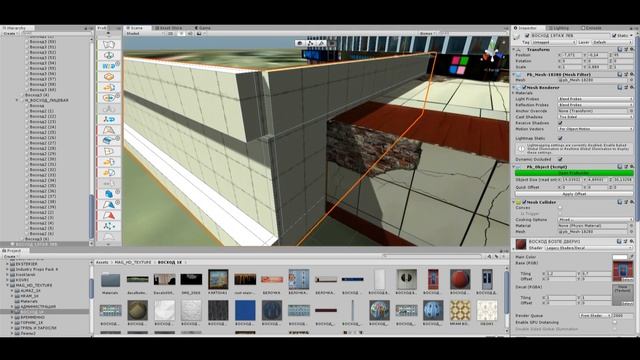The width and height of the screenshot is (640, 360).
Task: Click the green Open ProBuilder button
Action: point(573,173)
